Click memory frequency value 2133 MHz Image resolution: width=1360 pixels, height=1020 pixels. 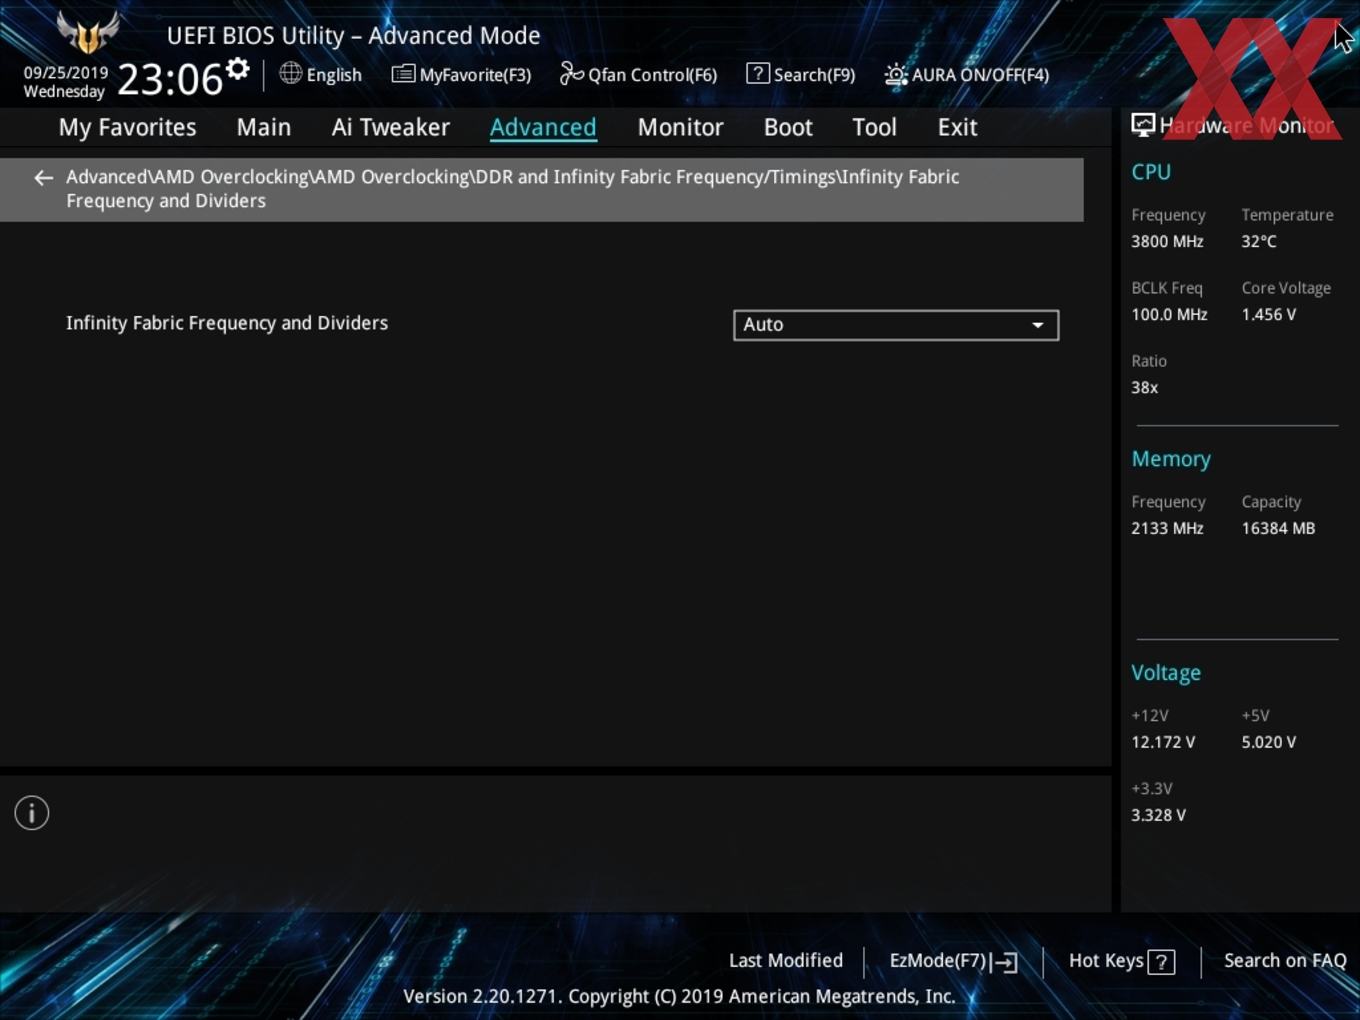[x=1167, y=528]
